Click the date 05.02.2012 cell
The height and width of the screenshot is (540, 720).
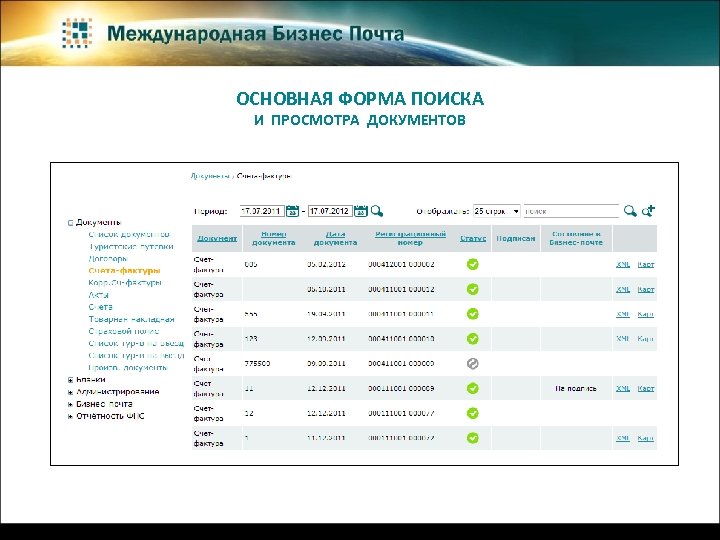point(326,264)
